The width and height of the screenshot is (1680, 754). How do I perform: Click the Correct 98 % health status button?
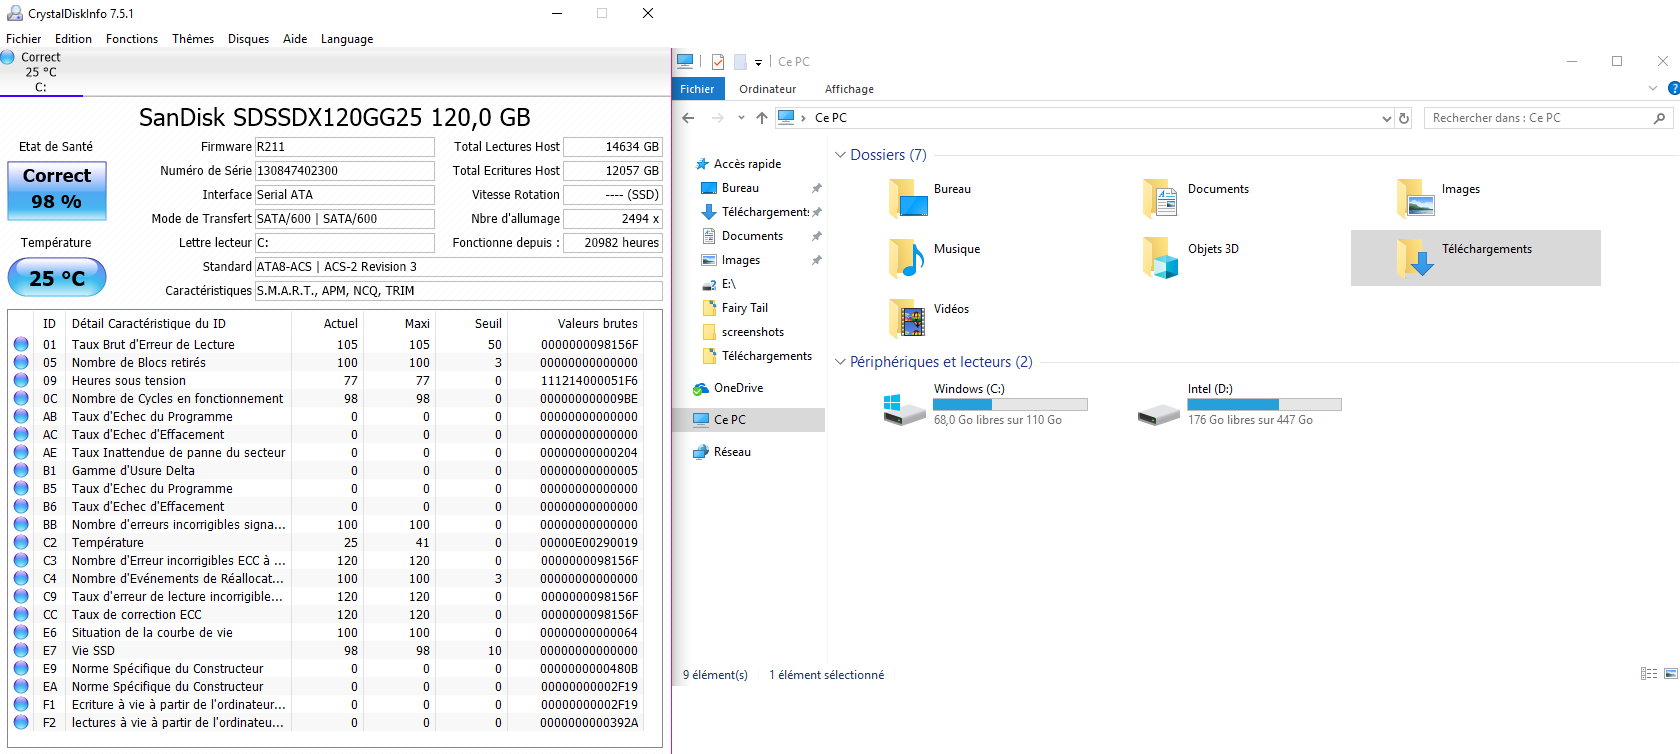coord(57,190)
